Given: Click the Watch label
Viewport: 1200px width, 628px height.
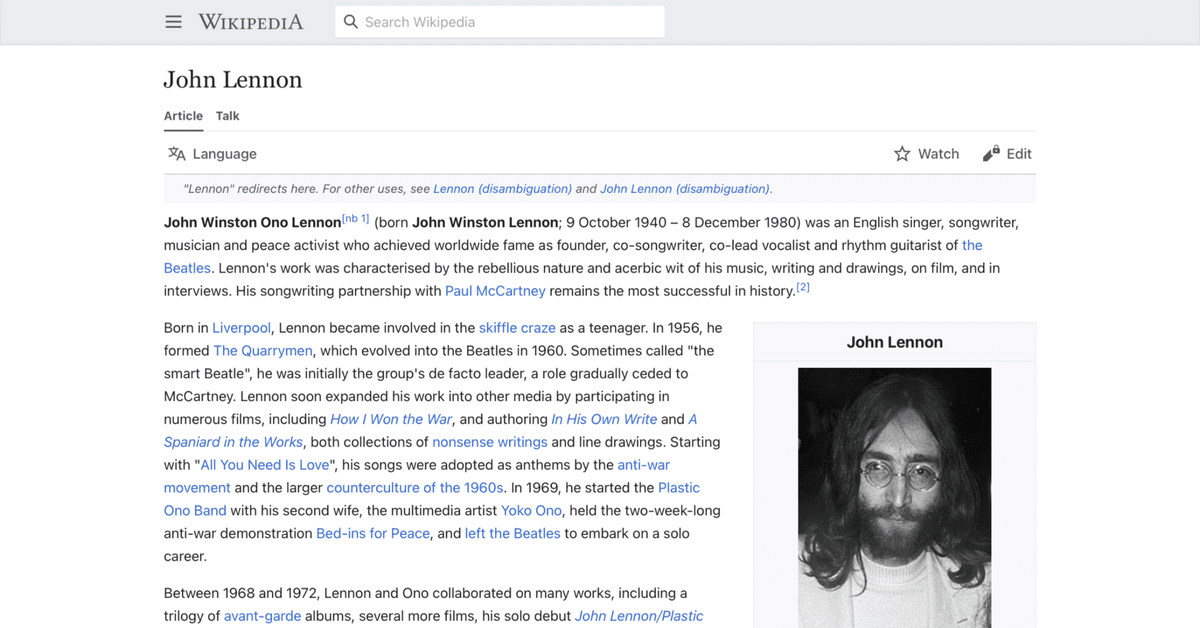Looking at the screenshot, I should pyautogui.click(x=938, y=154).
